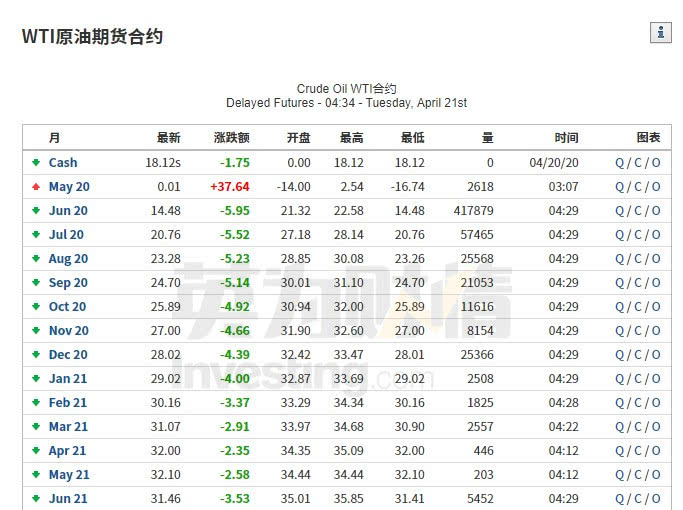The height and width of the screenshot is (510, 683).
Task: Click the down arrow icon beside Jun 21
Action: [36, 498]
